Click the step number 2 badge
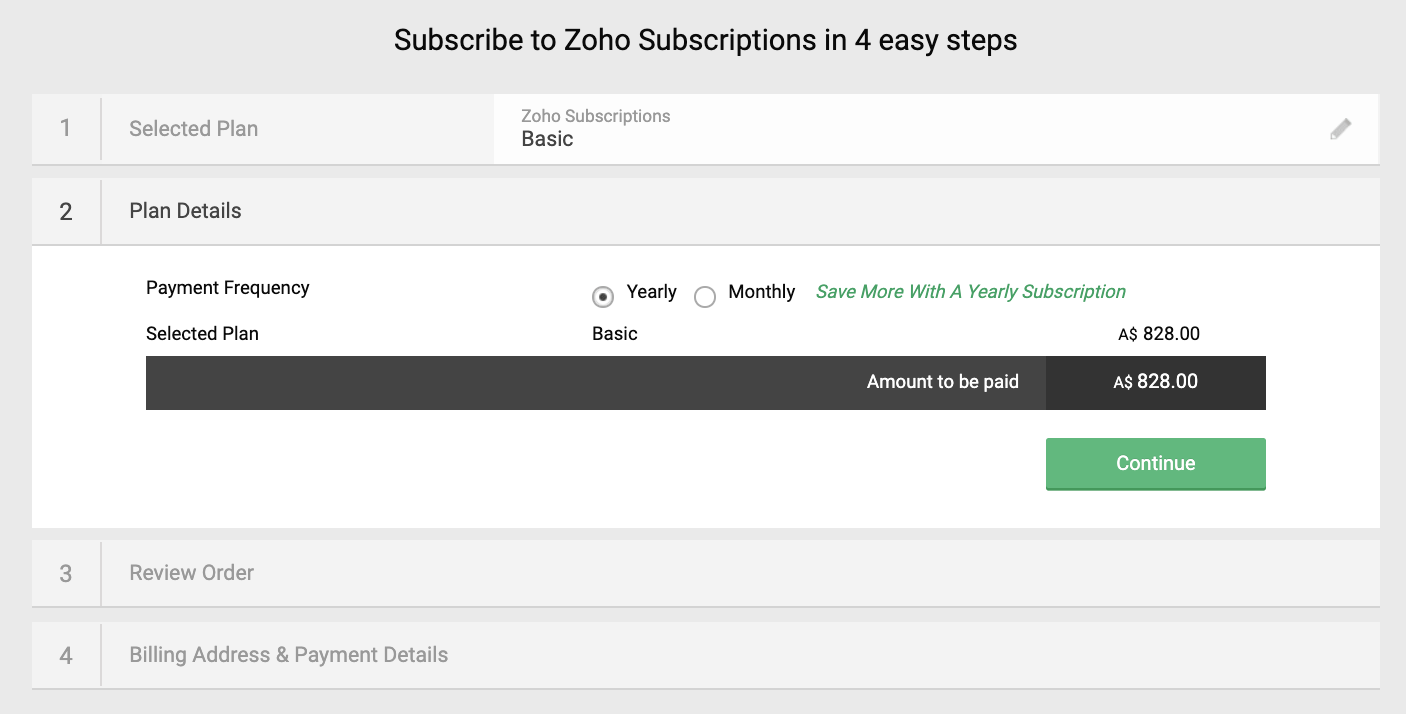Screen dimensions: 1406x714 (66, 212)
